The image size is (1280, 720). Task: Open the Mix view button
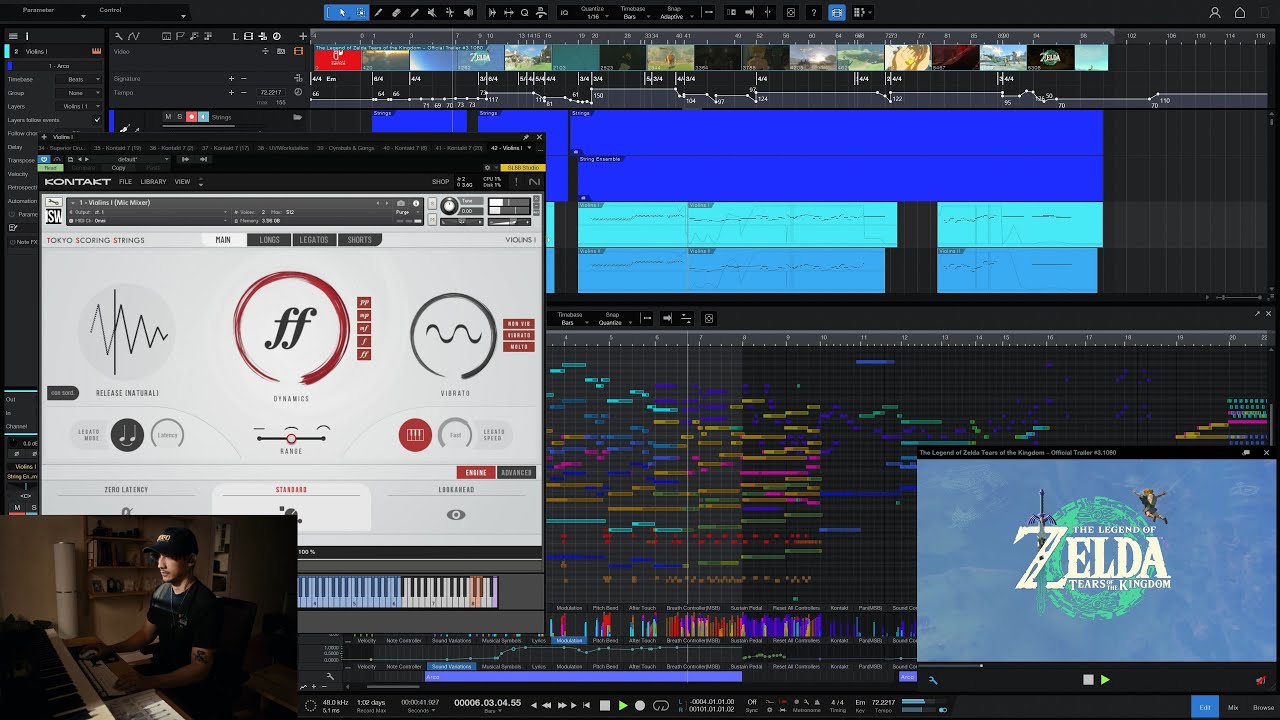(x=1233, y=707)
